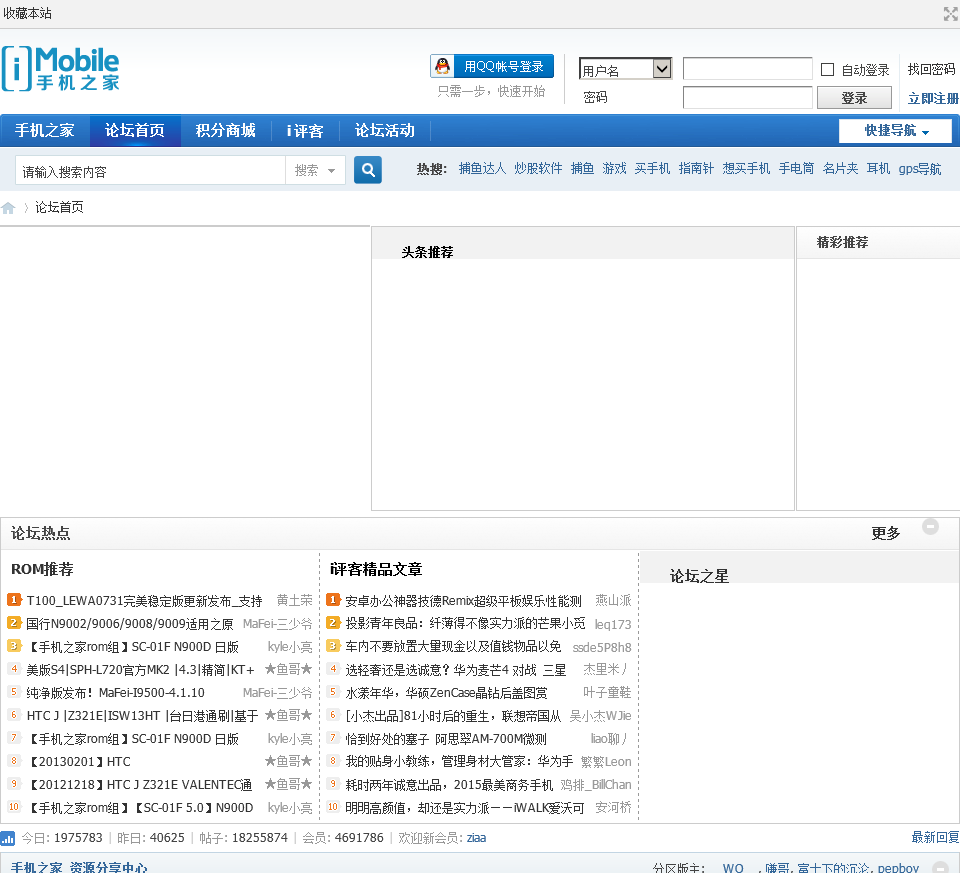
Task: Open article 耗时两年诚意出品，2015最美商务手机
Action: tap(449, 784)
